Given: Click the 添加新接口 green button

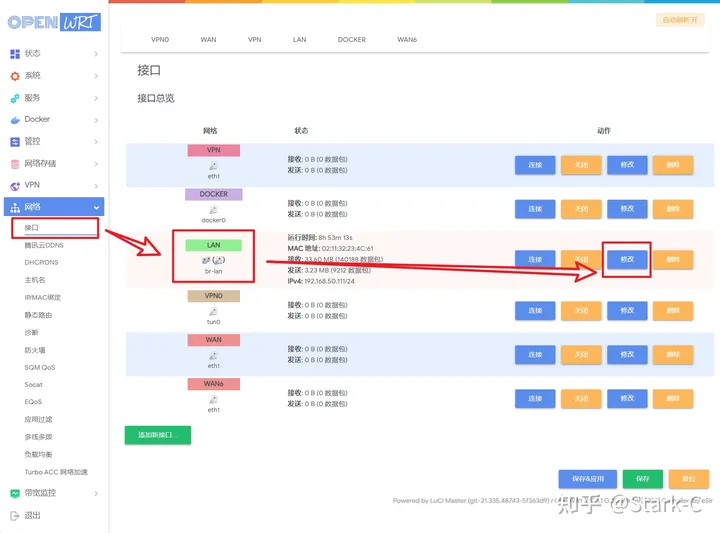Looking at the screenshot, I should point(158,435).
